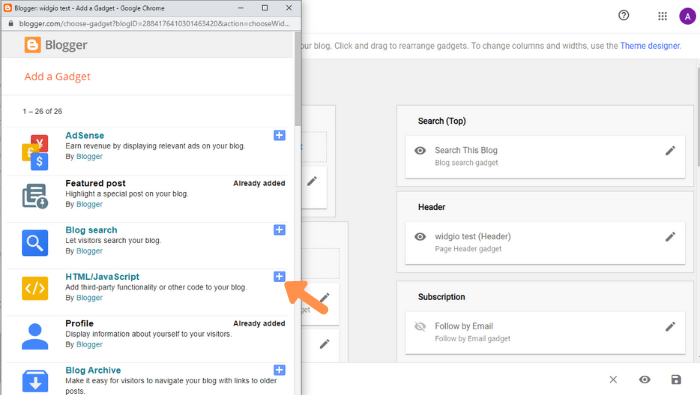
Task: Open the Help question mark icon
Action: click(x=624, y=16)
